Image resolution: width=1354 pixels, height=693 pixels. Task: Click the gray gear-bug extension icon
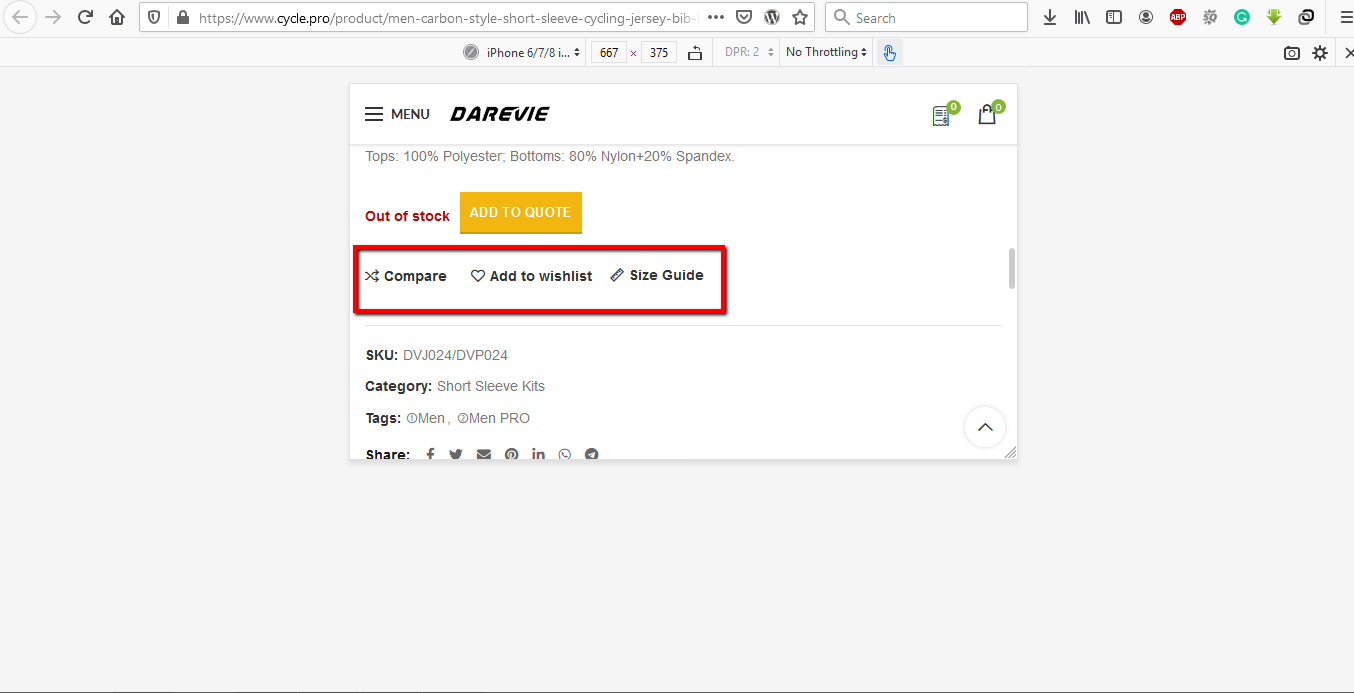[1210, 17]
